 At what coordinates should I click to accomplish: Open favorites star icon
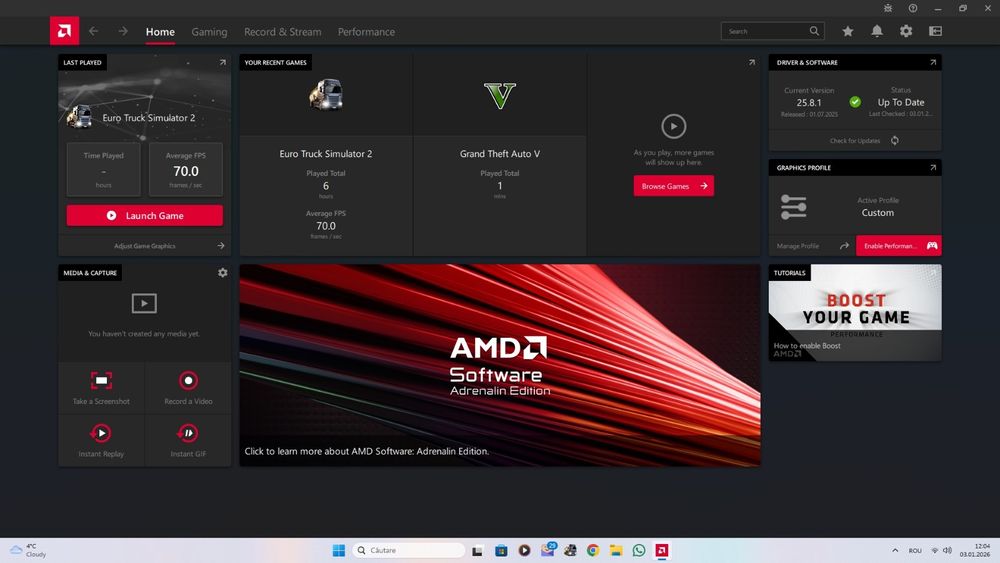pyautogui.click(x=848, y=31)
